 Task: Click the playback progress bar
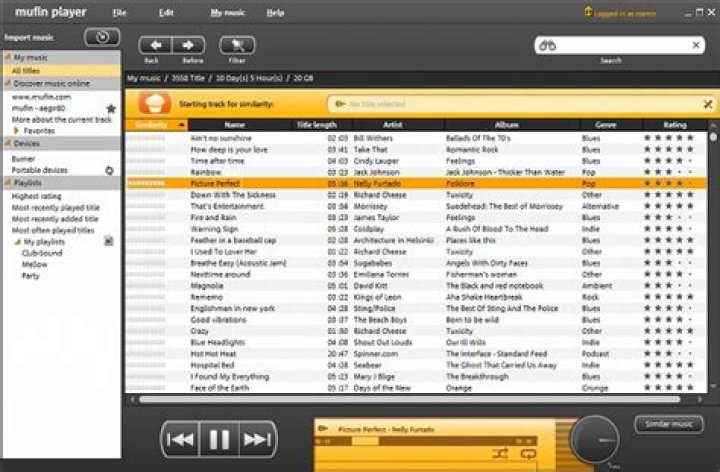(425, 441)
